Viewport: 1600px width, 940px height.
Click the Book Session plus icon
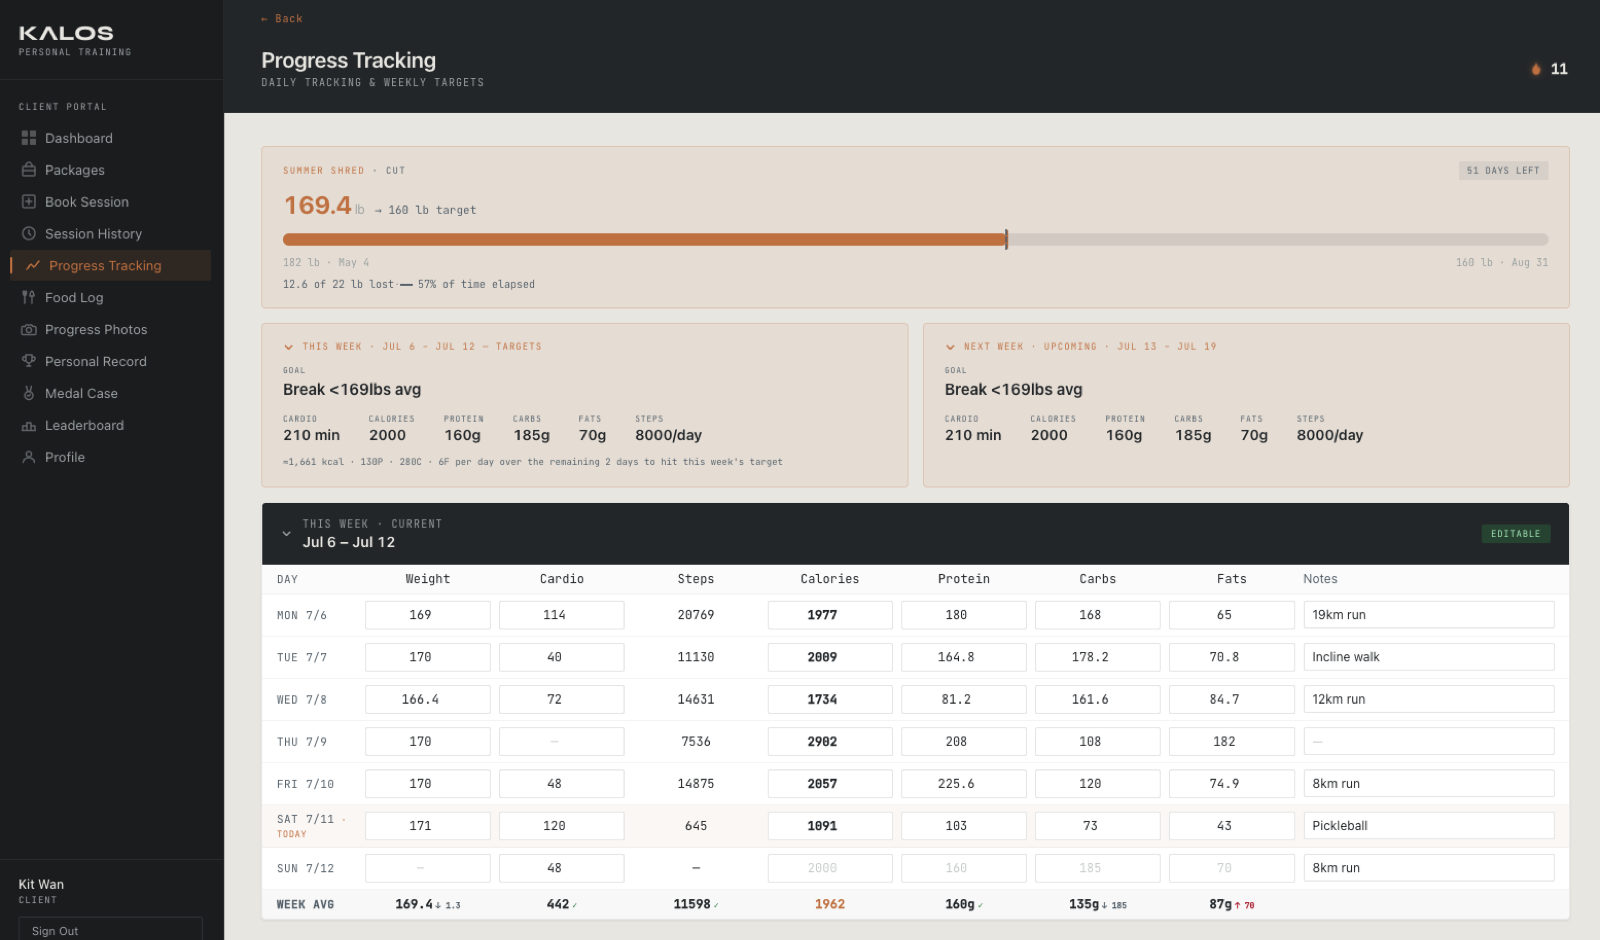pyautogui.click(x=29, y=202)
